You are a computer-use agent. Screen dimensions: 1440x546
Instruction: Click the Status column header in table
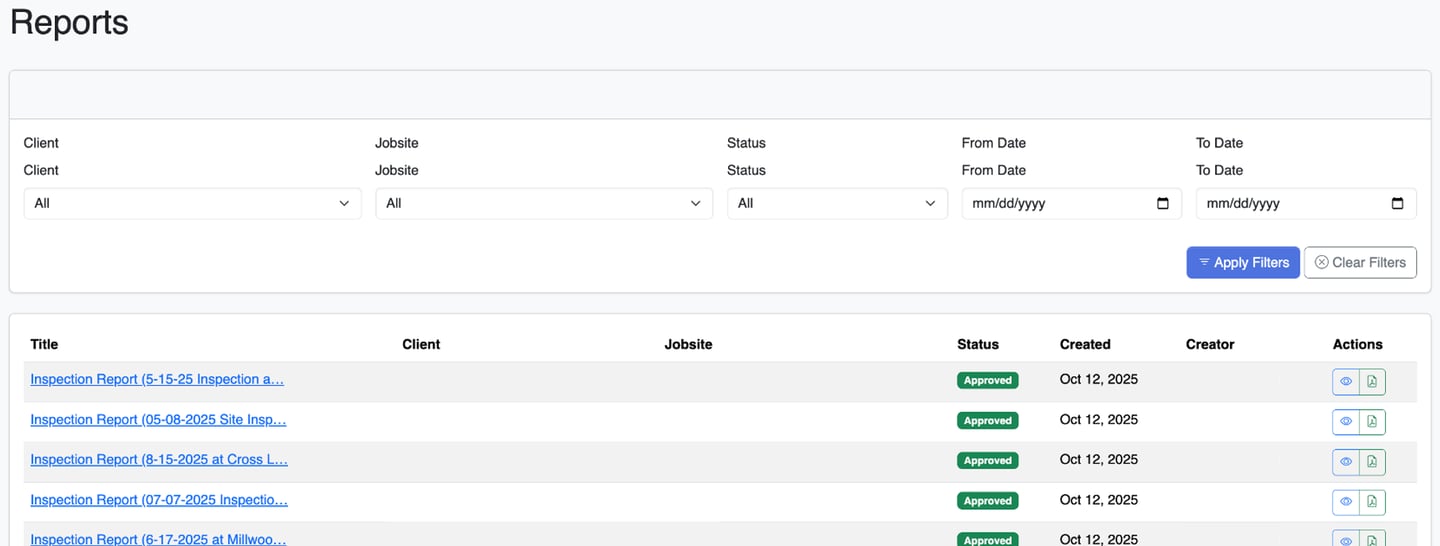click(978, 344)
